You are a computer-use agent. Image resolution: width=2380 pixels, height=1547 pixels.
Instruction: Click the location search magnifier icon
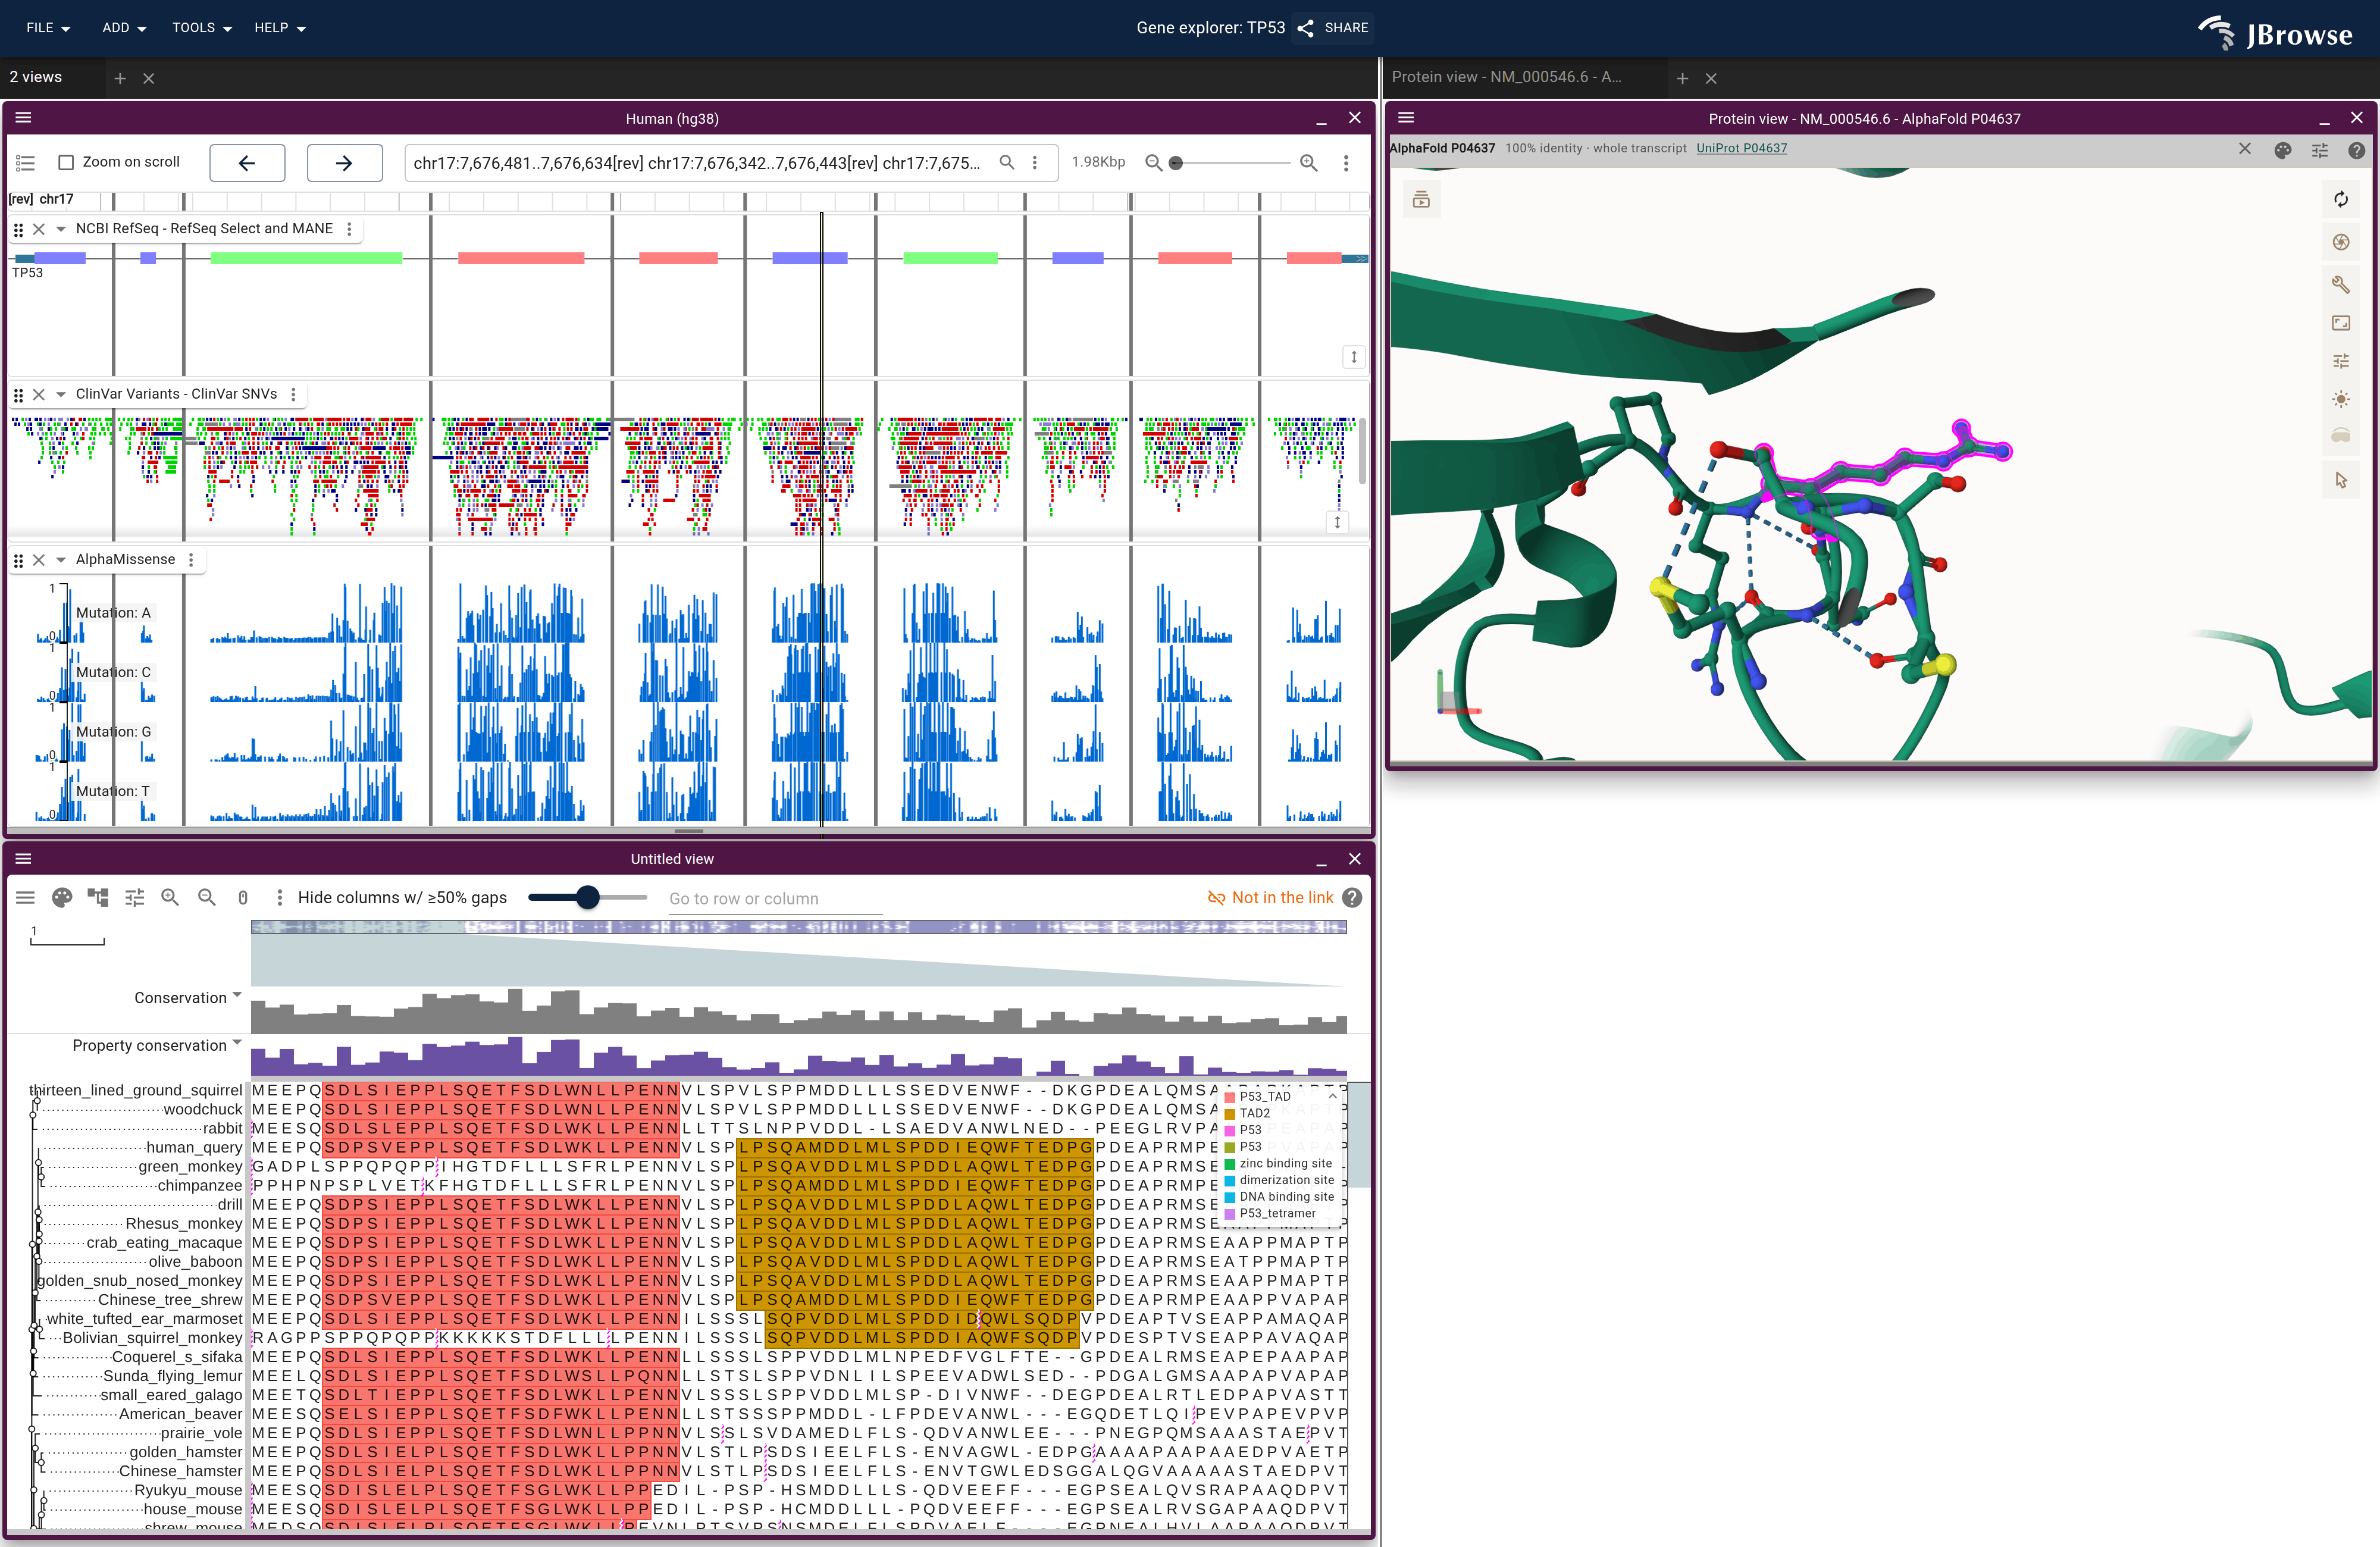click(x=1007, y=162)
